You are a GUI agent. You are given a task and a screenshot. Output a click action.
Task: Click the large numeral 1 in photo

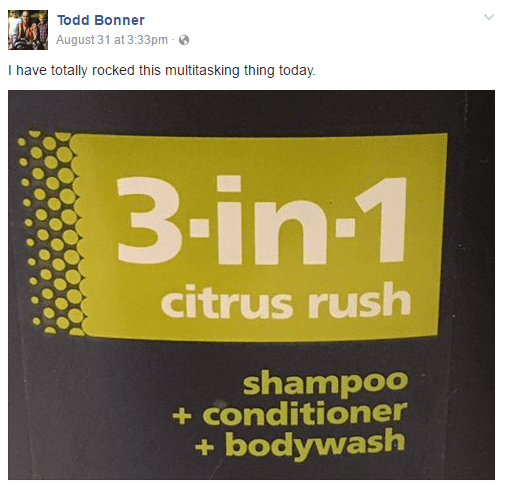(x=383, y=220)
